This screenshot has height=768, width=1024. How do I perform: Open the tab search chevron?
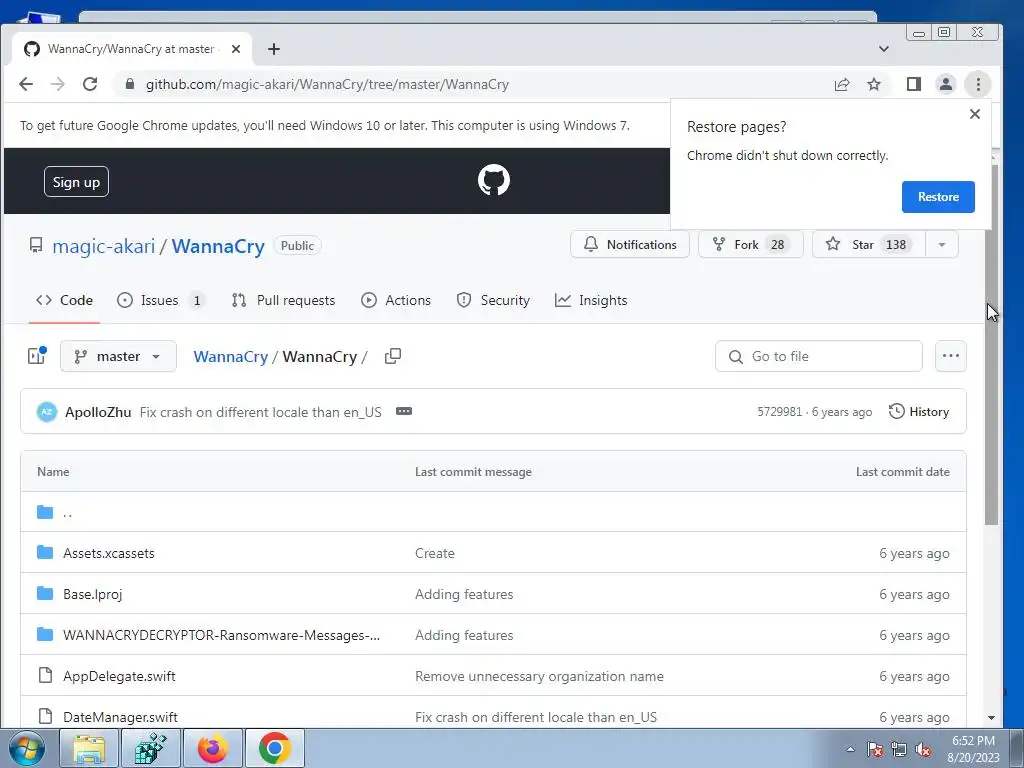coord(884,49)
